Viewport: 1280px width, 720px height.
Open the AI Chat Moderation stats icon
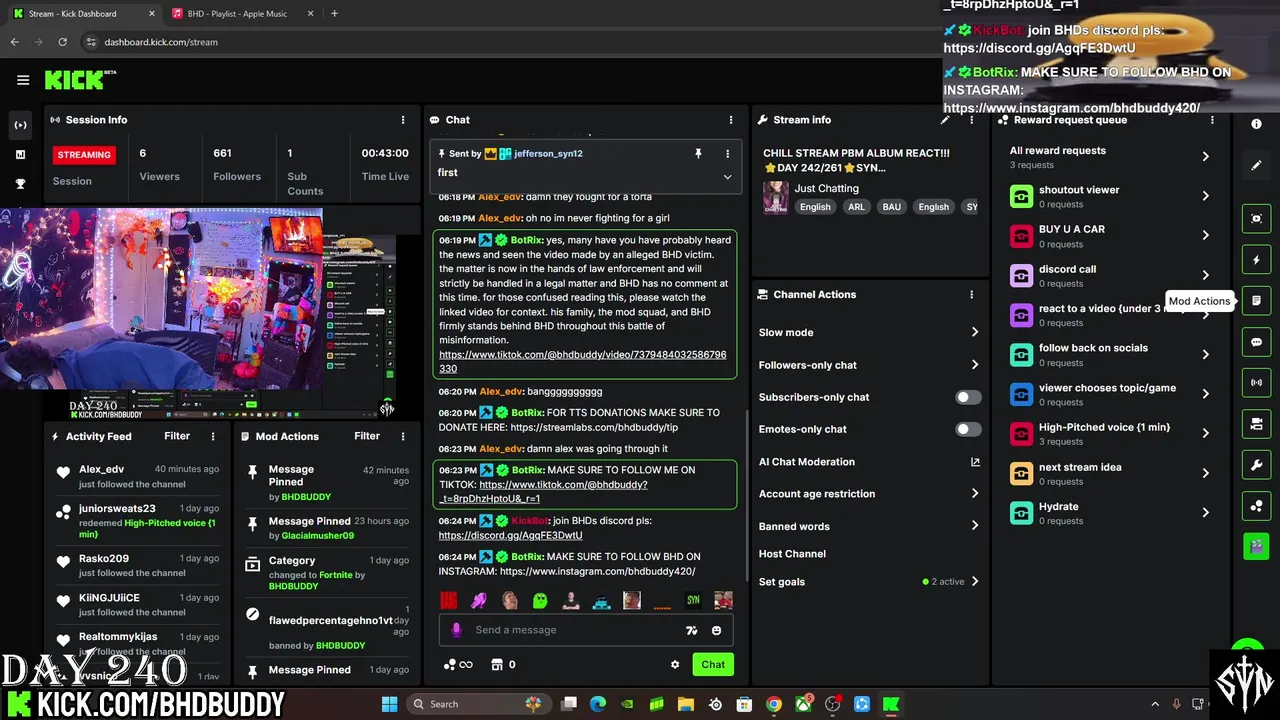(x=975, y=462)
